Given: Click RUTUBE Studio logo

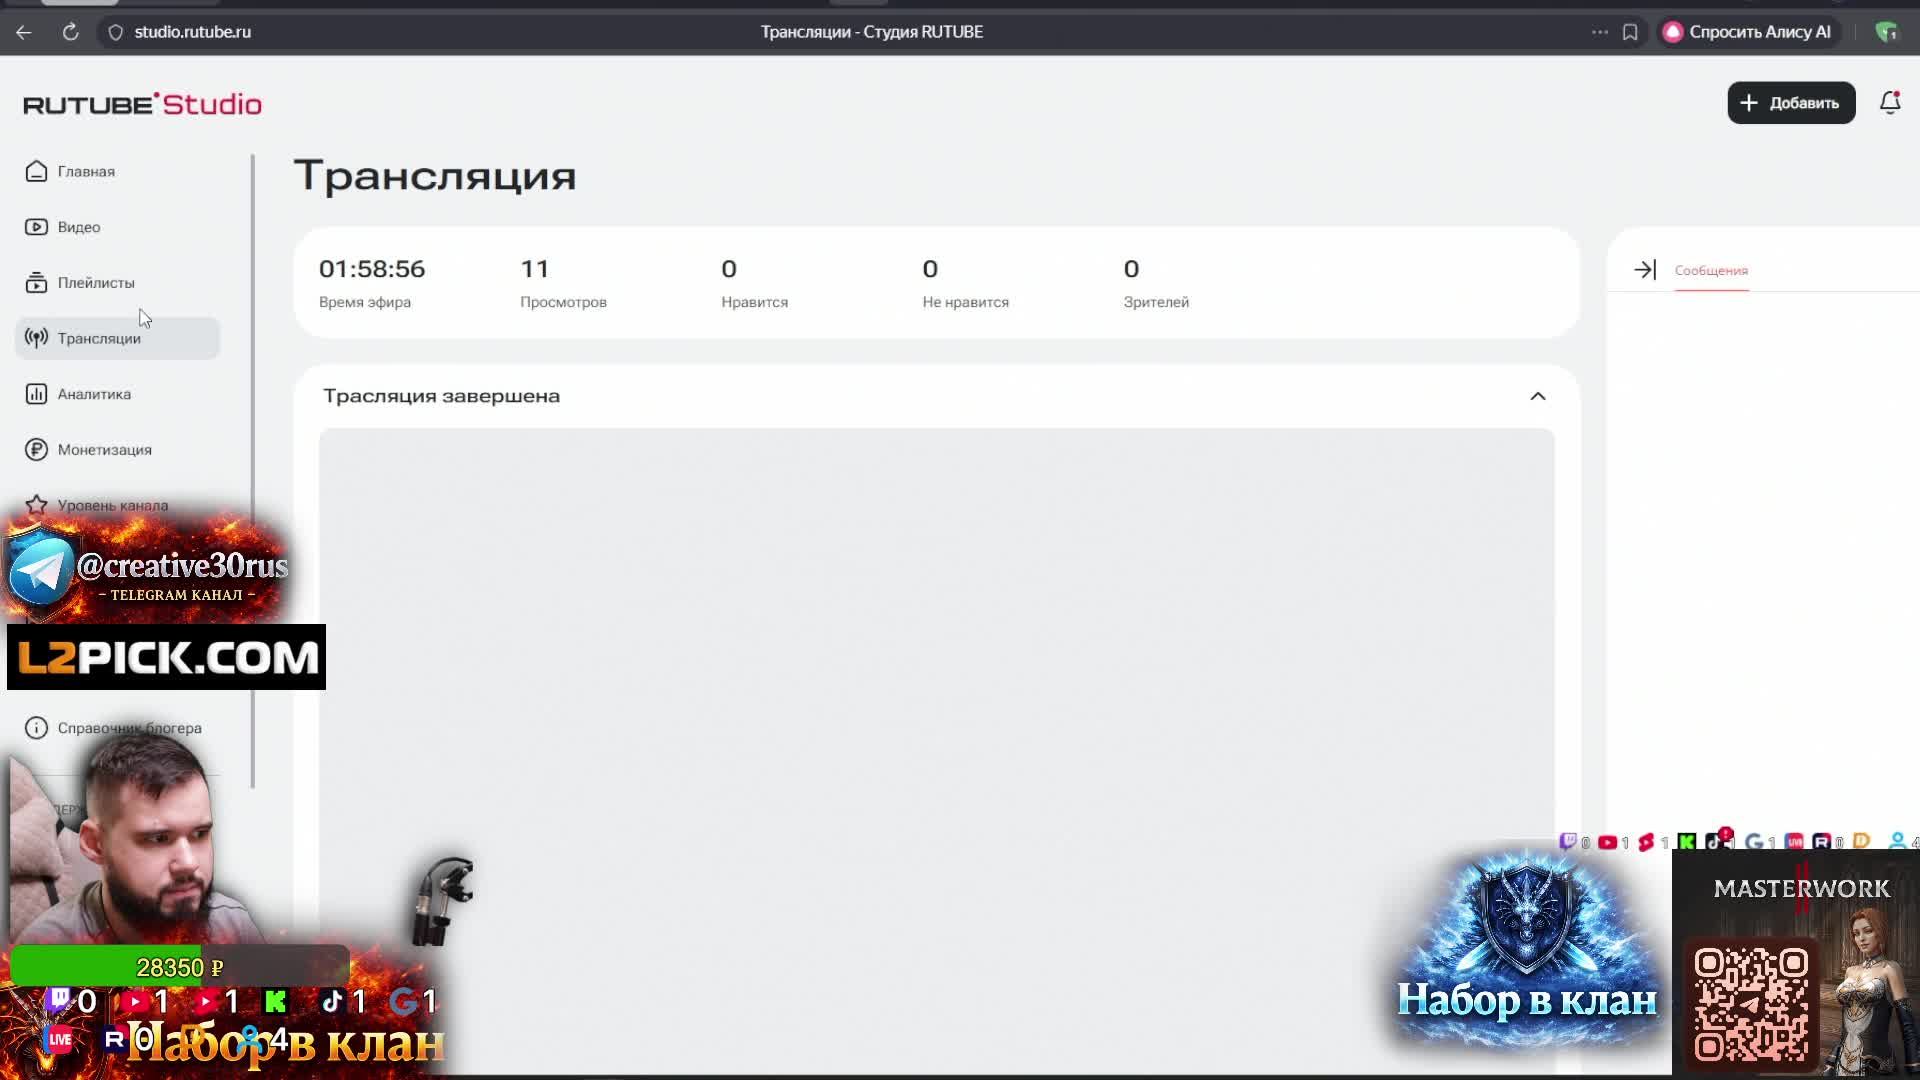Looking at the screenshot, I should (142, 104).
